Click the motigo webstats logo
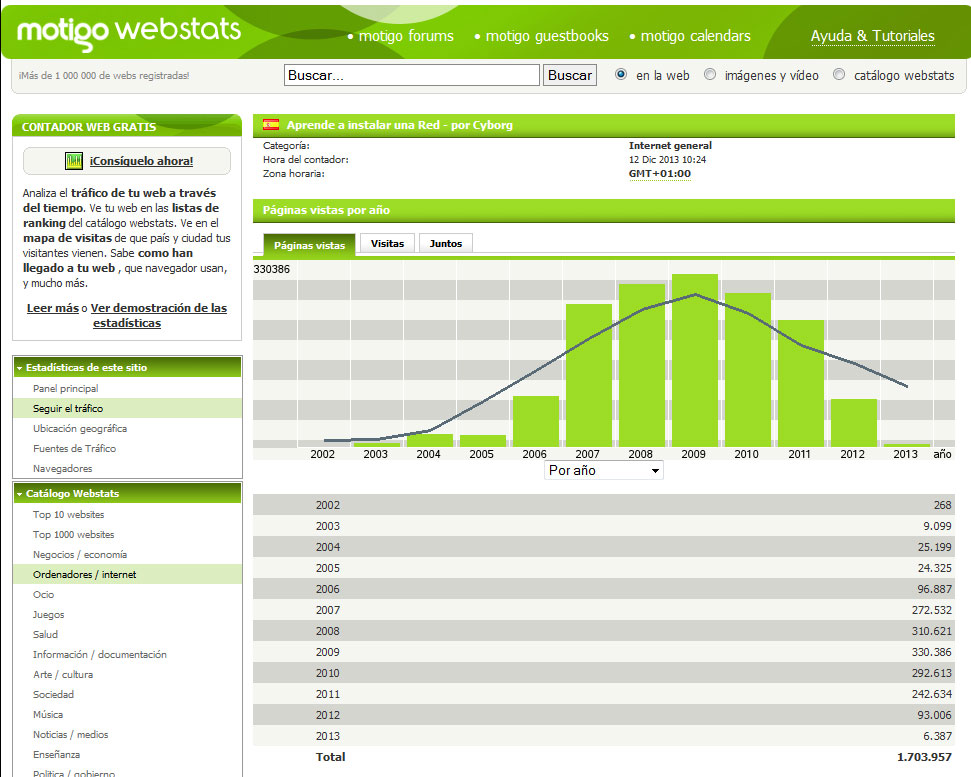971x777 pixels. pyautogui.click(x=128, y=32)
